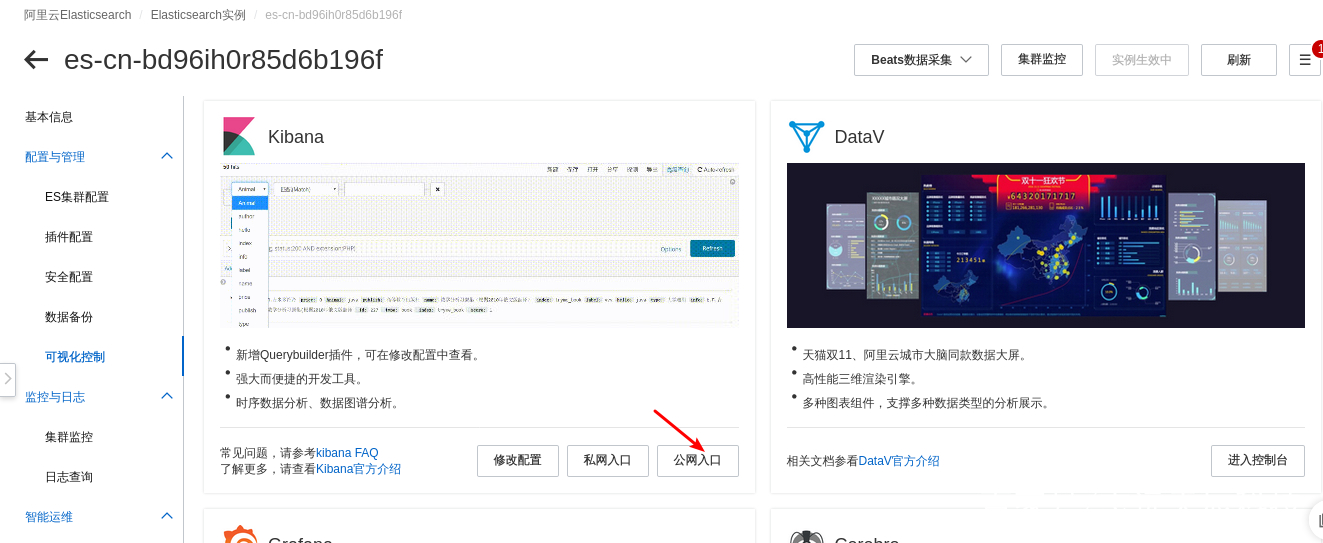Screen dimensions: 1323x543
Task: Click the 时序数据分析、数据图谱分析 bullet text
Action: click(x=320, y=403)
